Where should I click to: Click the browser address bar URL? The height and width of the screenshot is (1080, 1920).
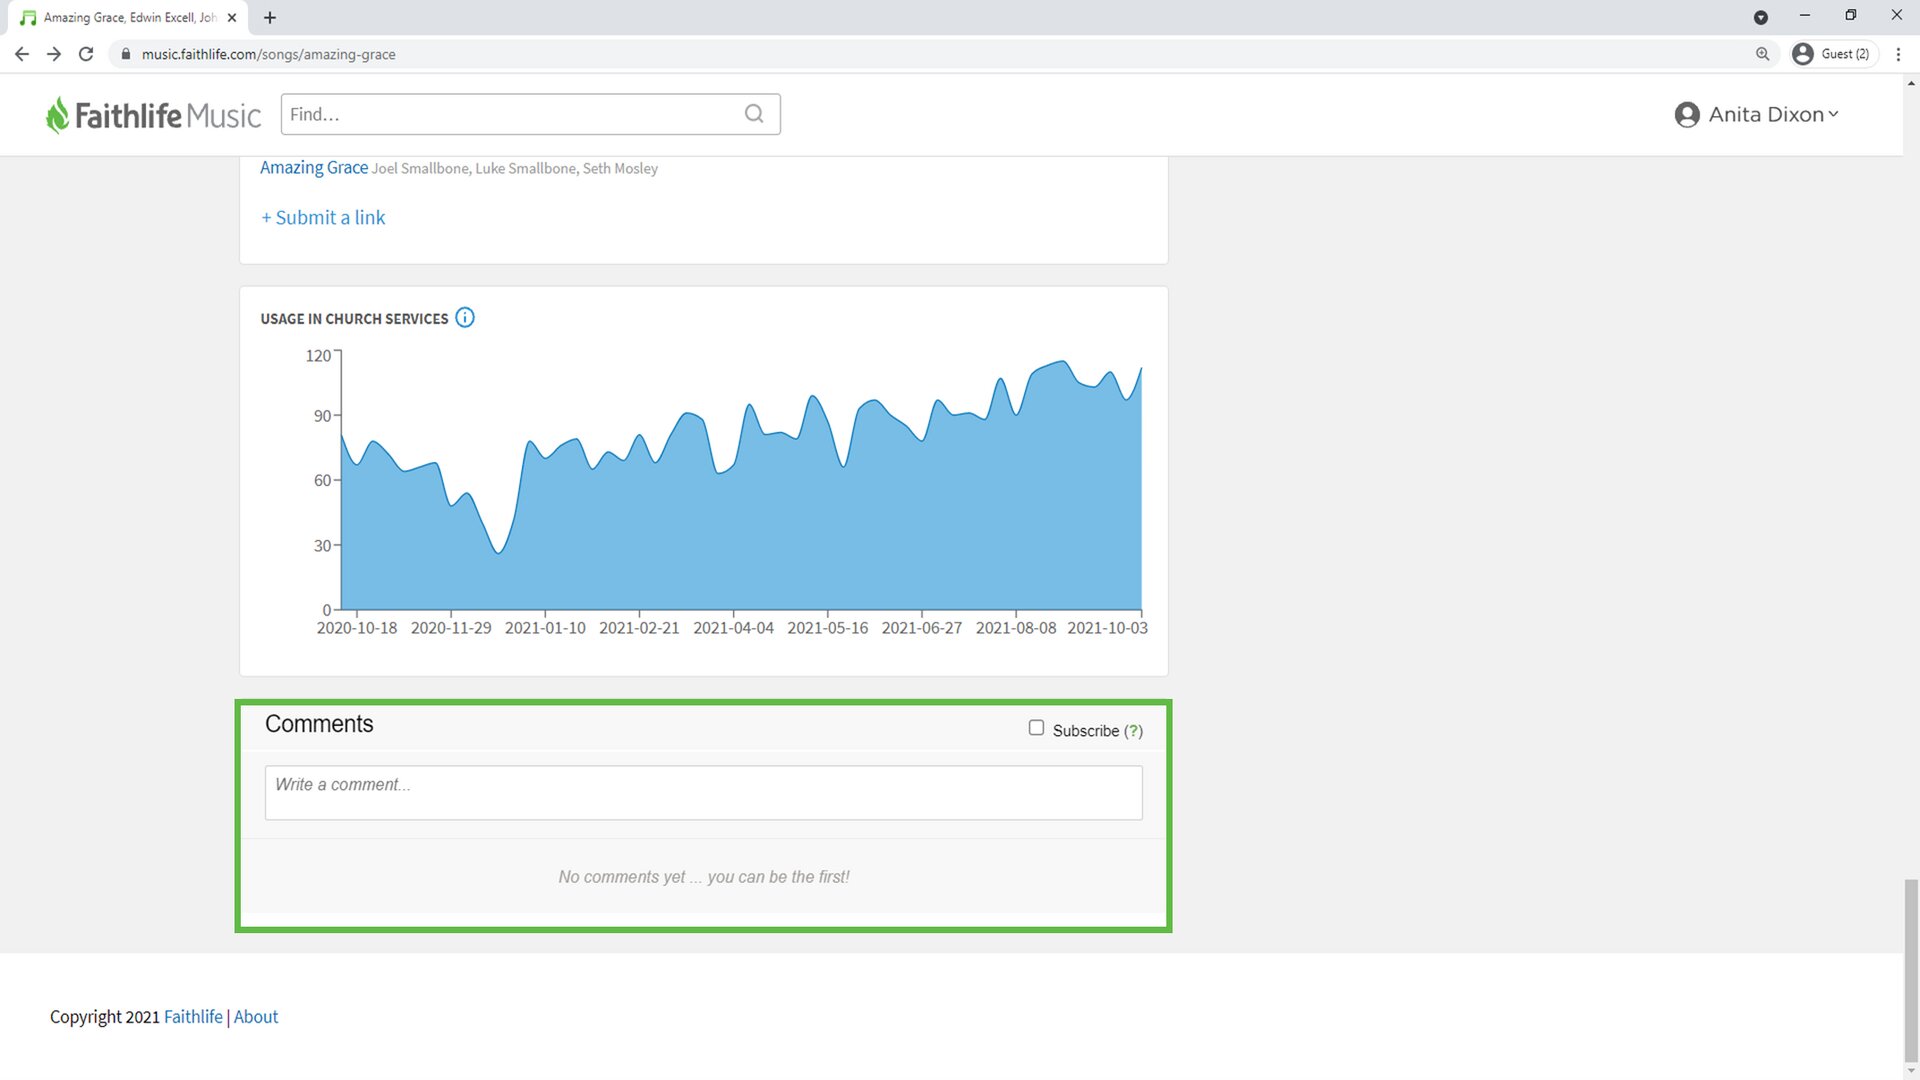(x=268, y=54)
